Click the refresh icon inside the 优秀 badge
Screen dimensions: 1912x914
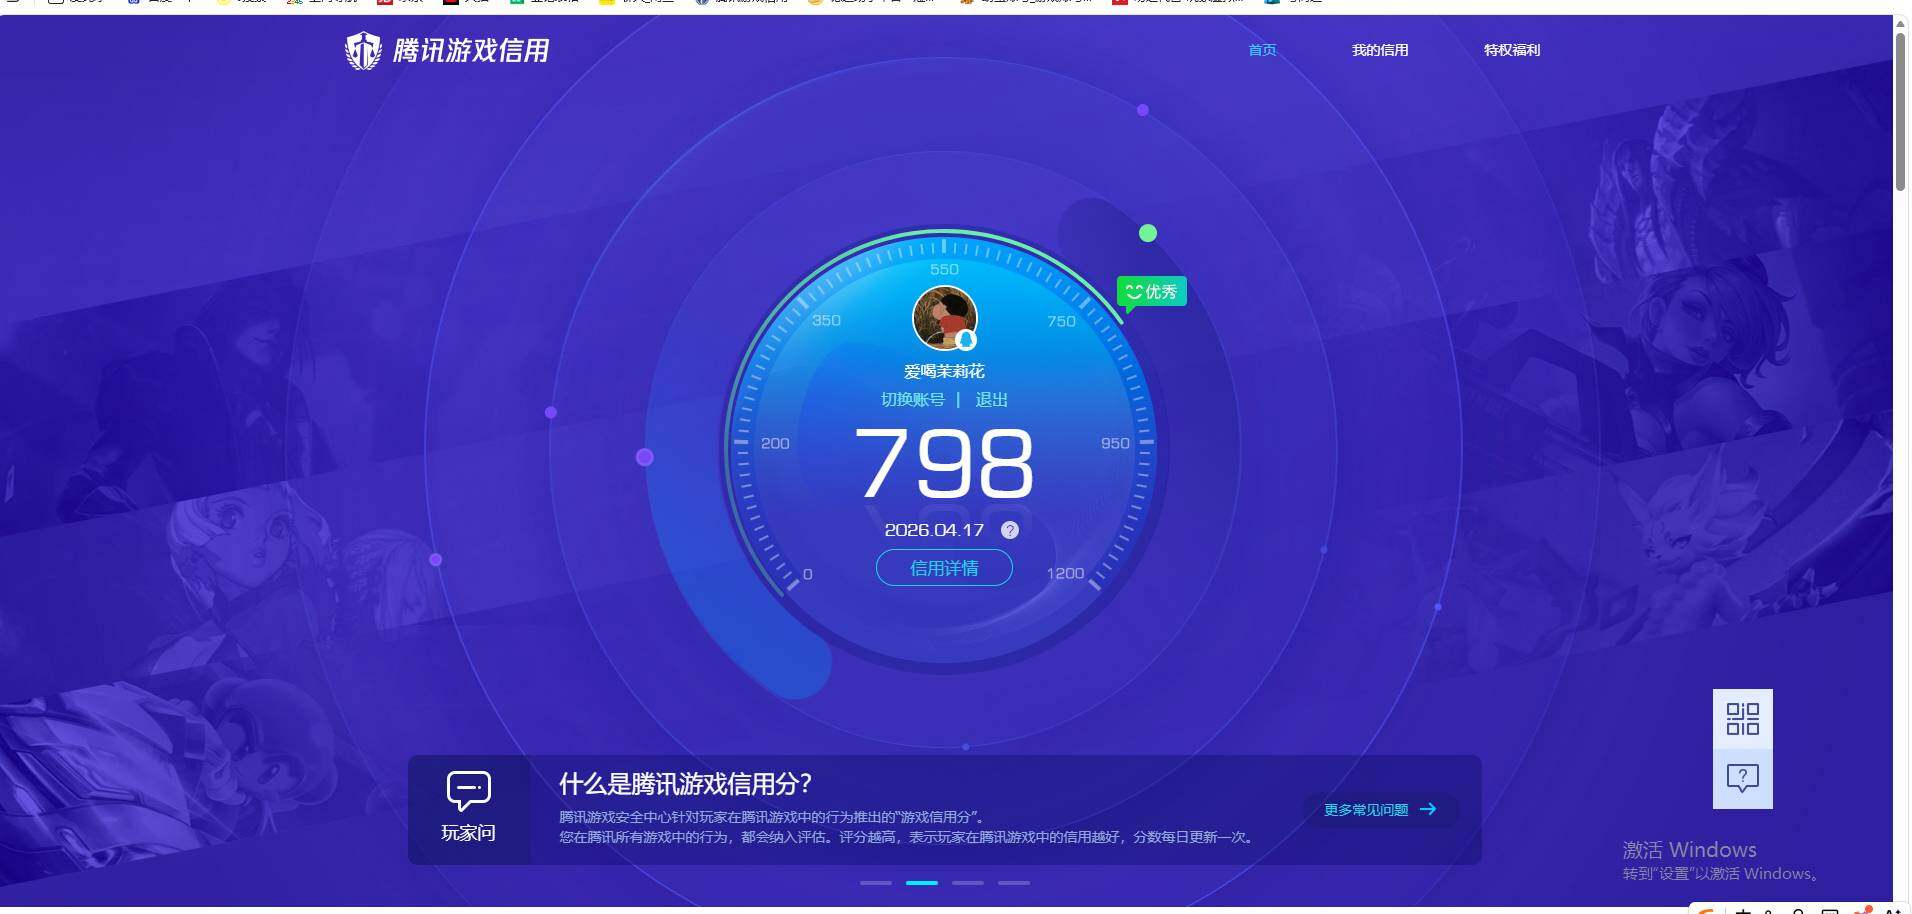click(x=1133, y=291)
